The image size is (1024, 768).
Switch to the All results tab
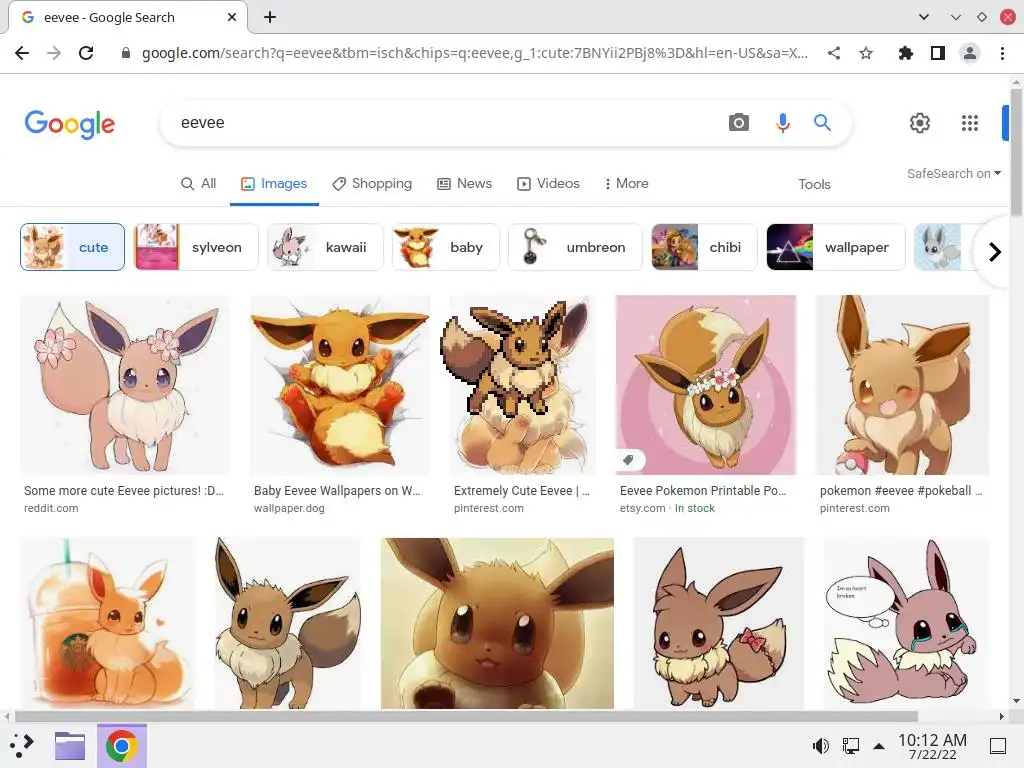point(198,184)
